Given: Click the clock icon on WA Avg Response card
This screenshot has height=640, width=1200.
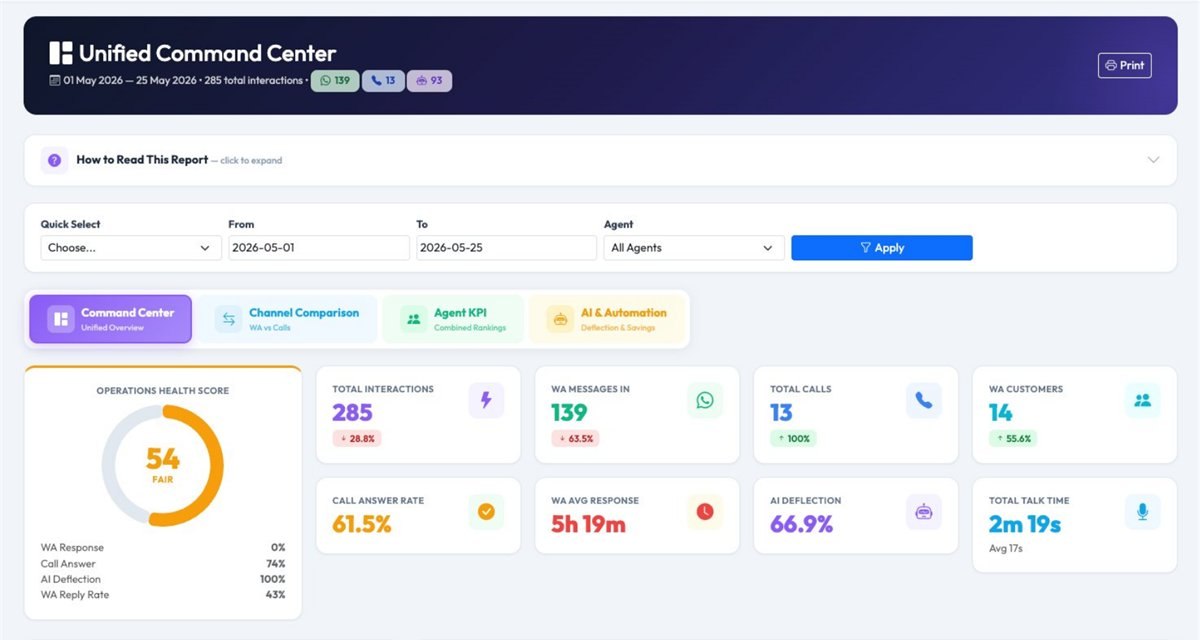Looking at the screenshot, I should click(x=705, y=512).
